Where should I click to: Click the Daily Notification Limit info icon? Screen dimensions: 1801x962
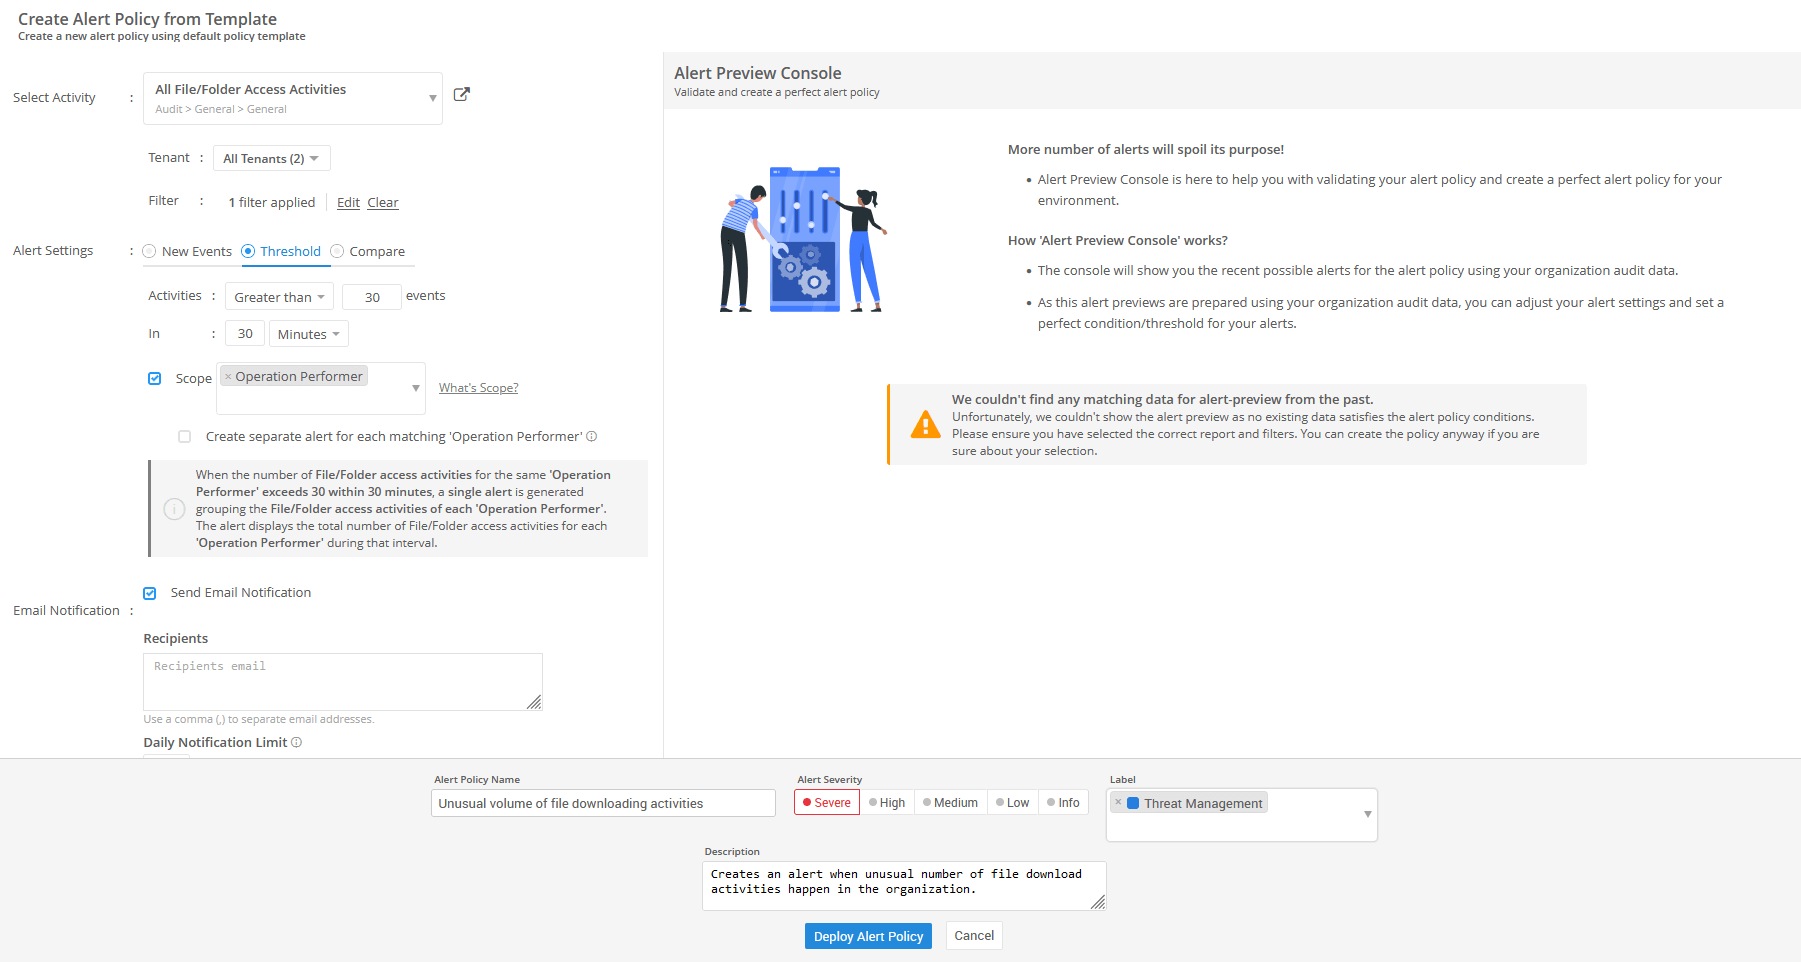click(x=297, y=742)
